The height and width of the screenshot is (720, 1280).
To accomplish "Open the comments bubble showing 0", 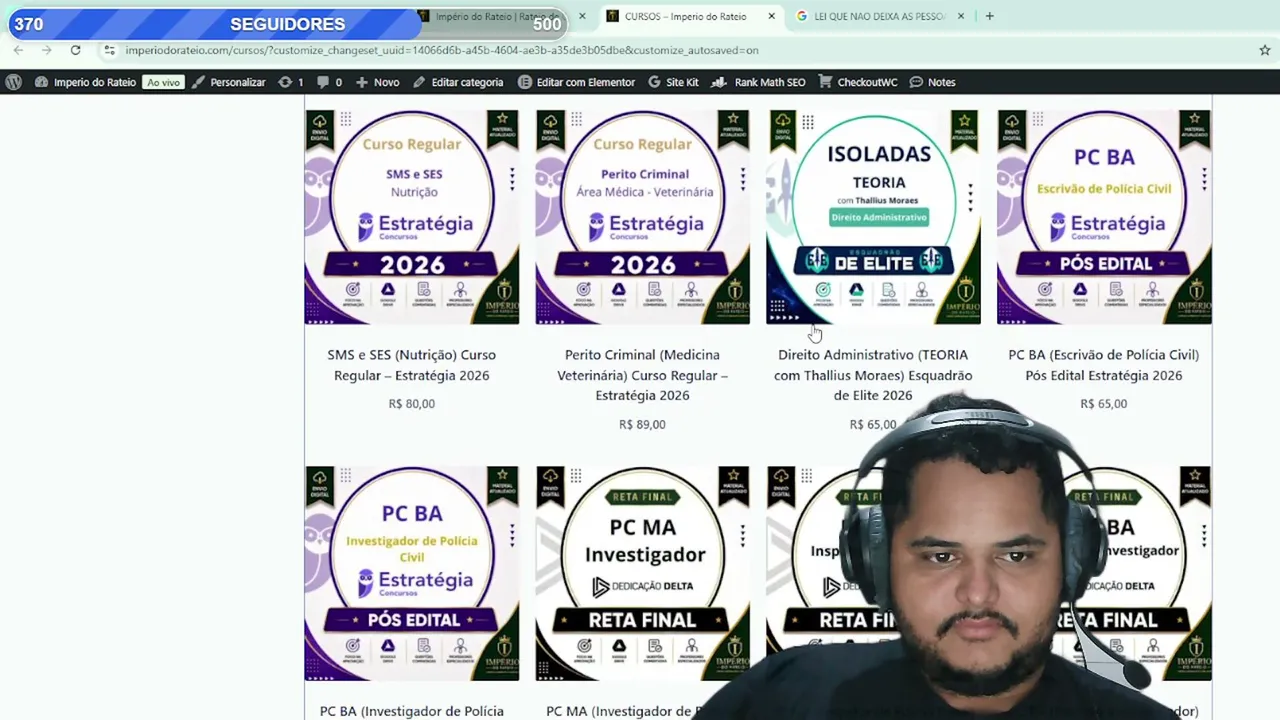I will tap(329, 82).
